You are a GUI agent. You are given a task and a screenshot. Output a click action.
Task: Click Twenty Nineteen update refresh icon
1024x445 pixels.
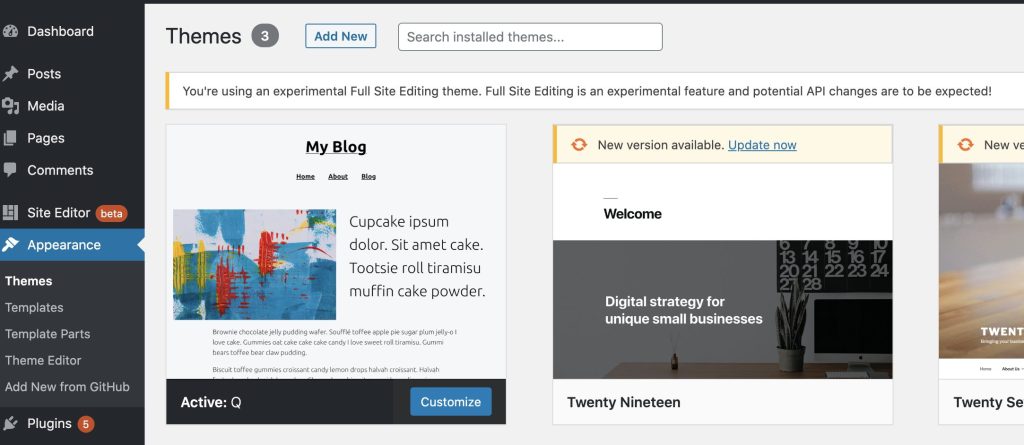(579, 145)
